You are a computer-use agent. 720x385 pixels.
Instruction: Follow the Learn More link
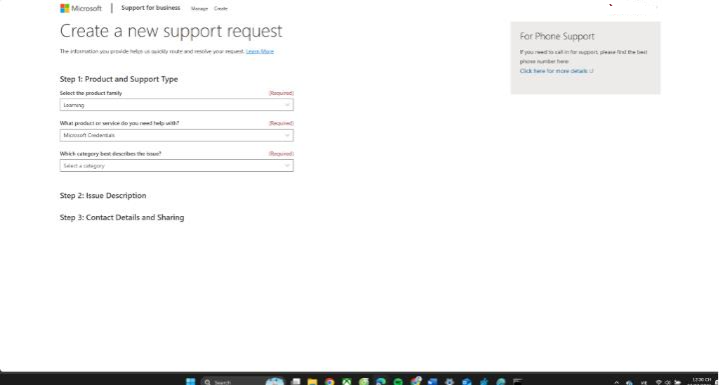point(260,51)
